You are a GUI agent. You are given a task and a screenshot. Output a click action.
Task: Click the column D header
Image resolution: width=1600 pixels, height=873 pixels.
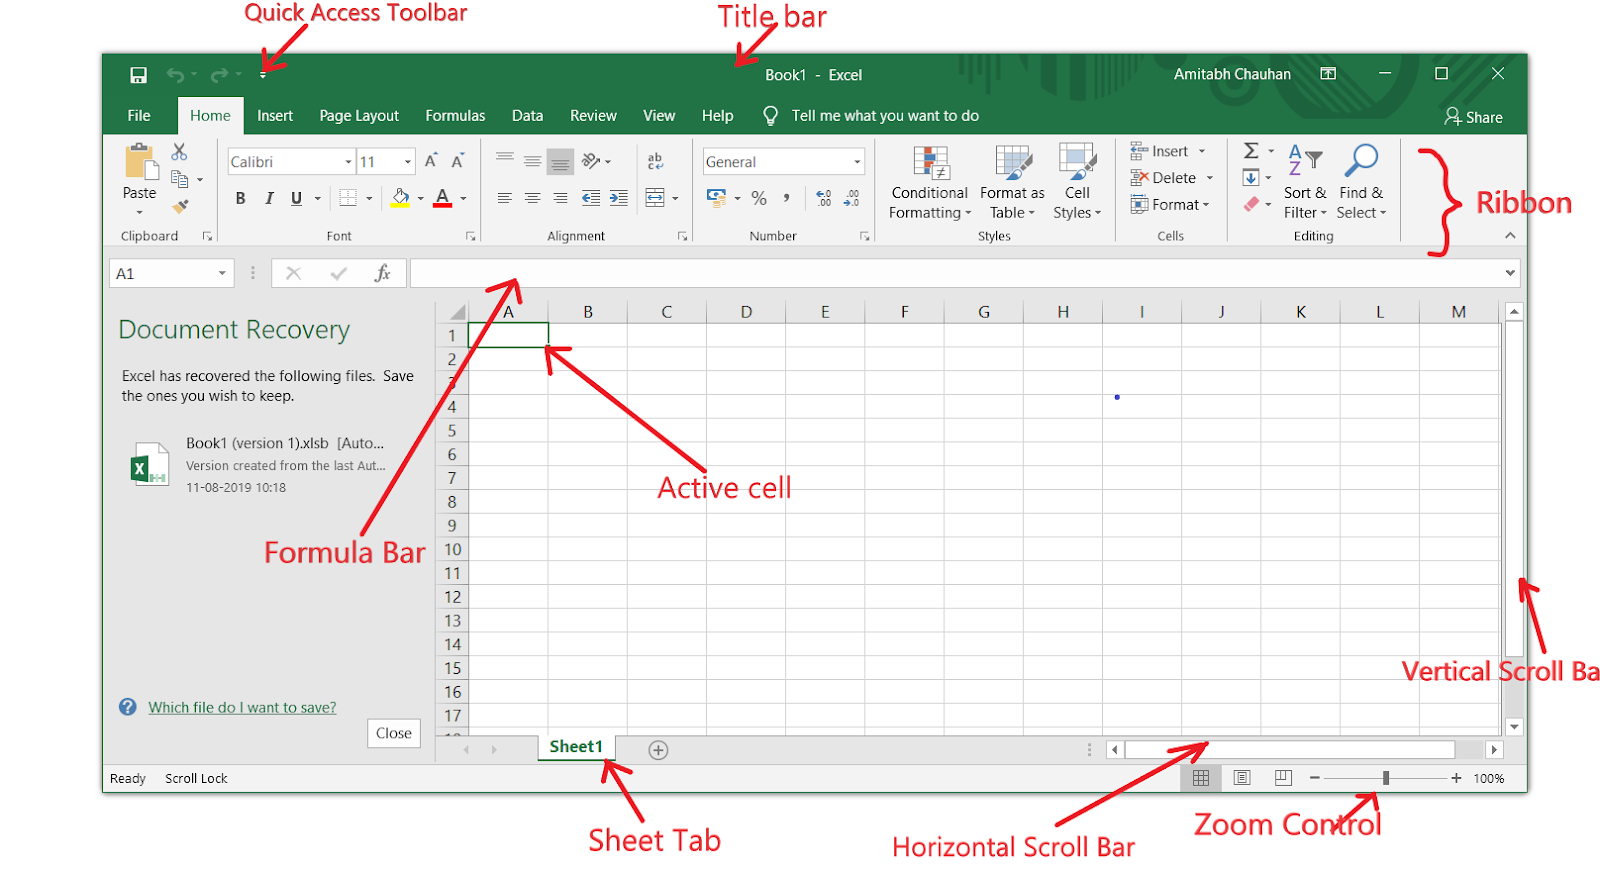click(746, 312)
